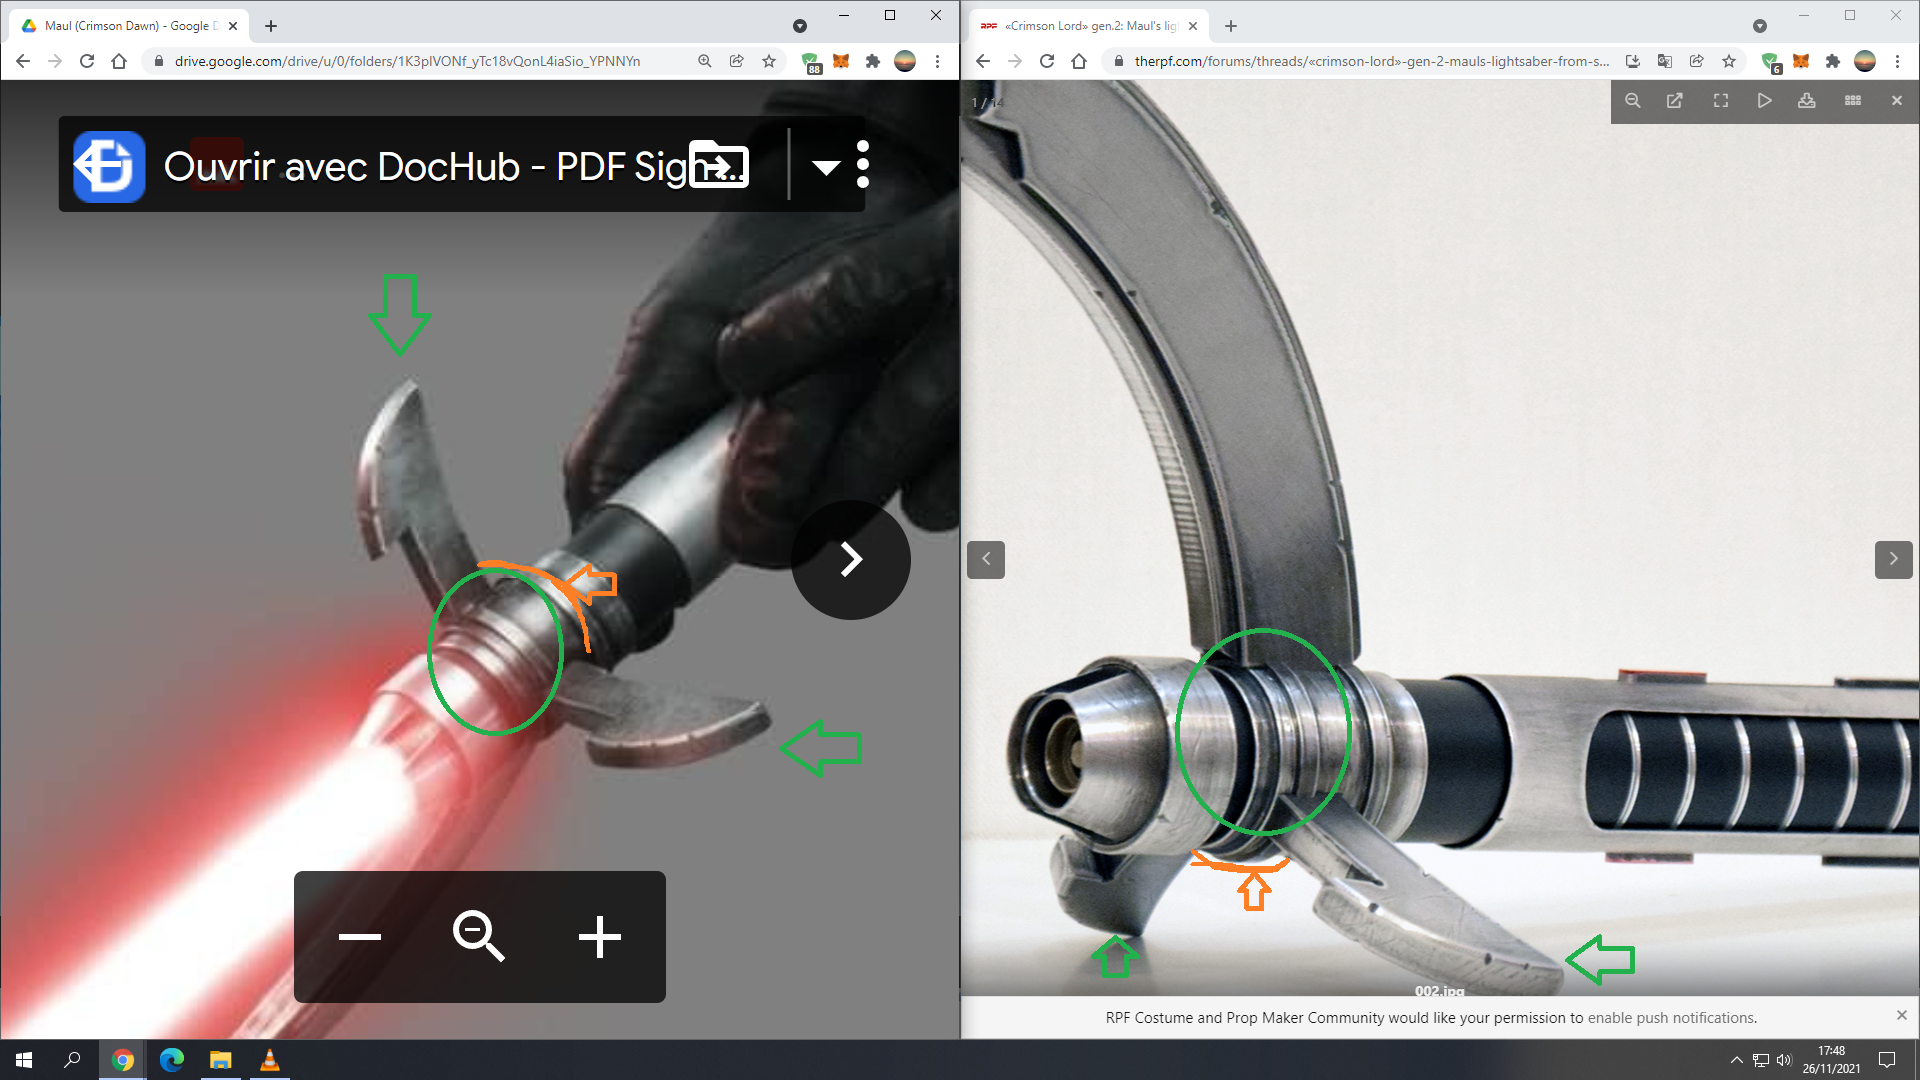Bookmark the Google Drive page with star
The image size is (1920, 1080).
[x=769, y=61]
